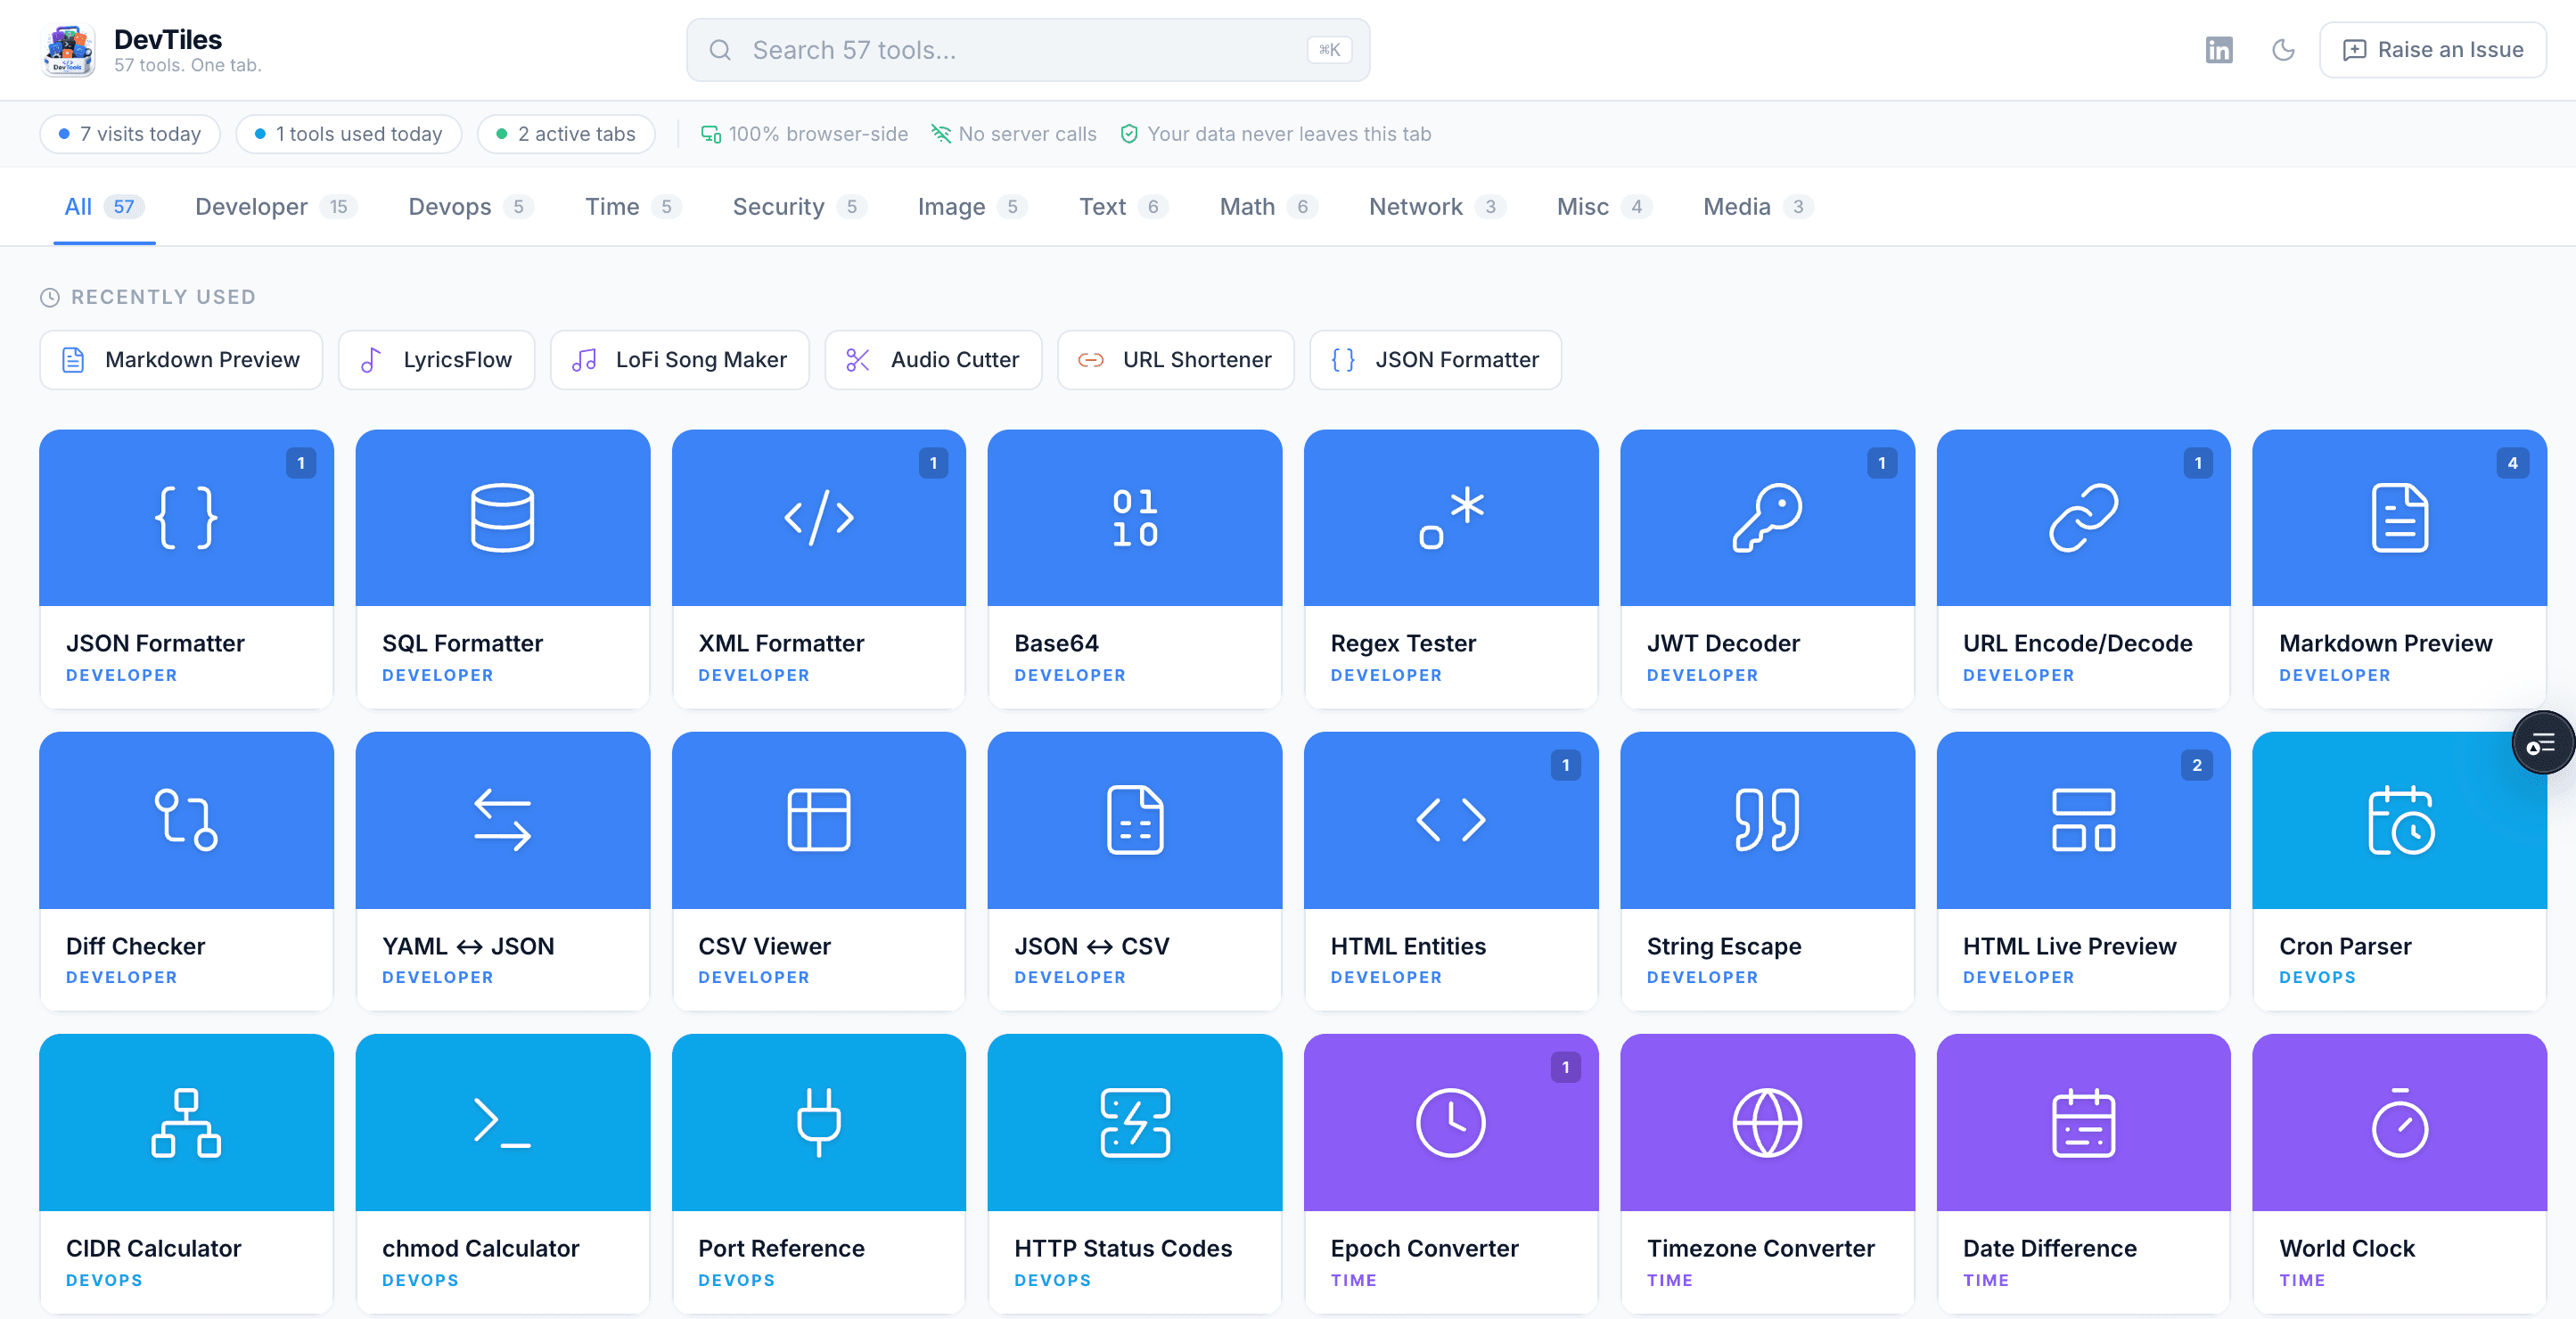2576x1319 pixels.
Task: Click the 7 visits today pill
Action: (130, 134)
